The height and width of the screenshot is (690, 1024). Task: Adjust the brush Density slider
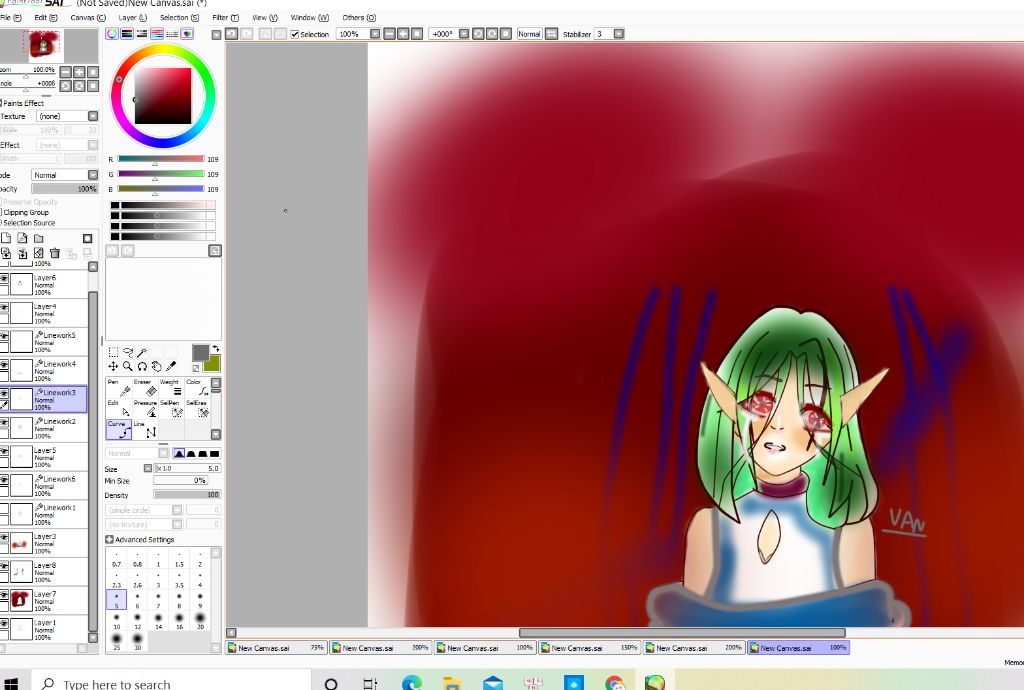click(187, 495)
